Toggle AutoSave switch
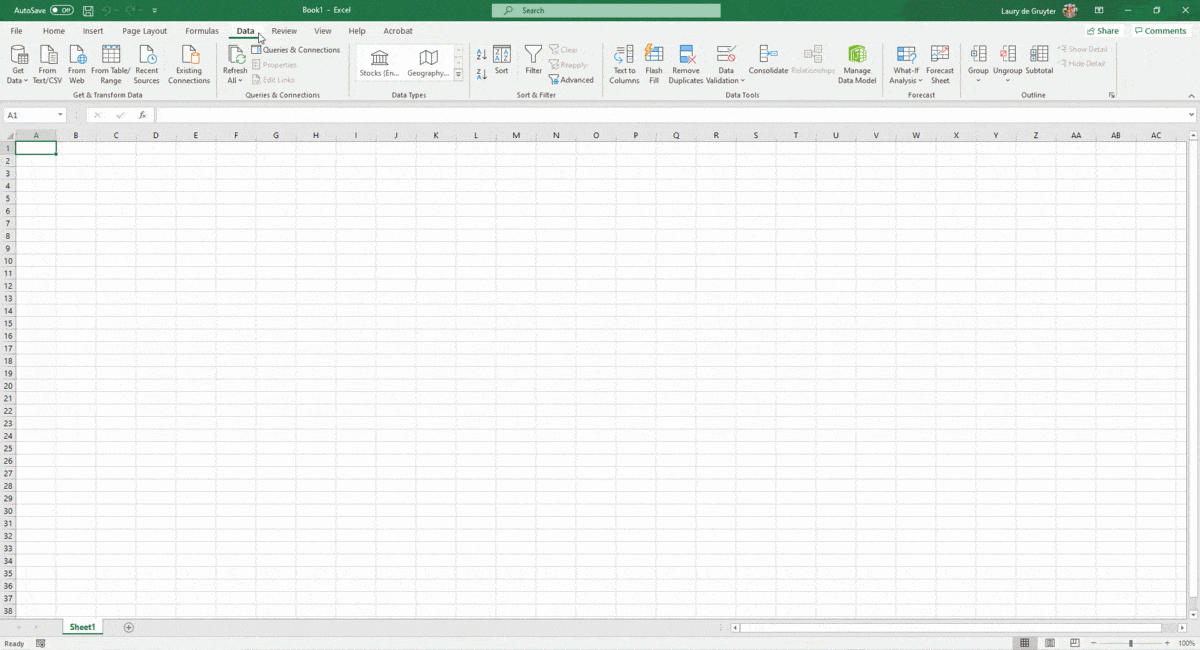Viewport: 1200px width, 650px height. coord(62,10)
